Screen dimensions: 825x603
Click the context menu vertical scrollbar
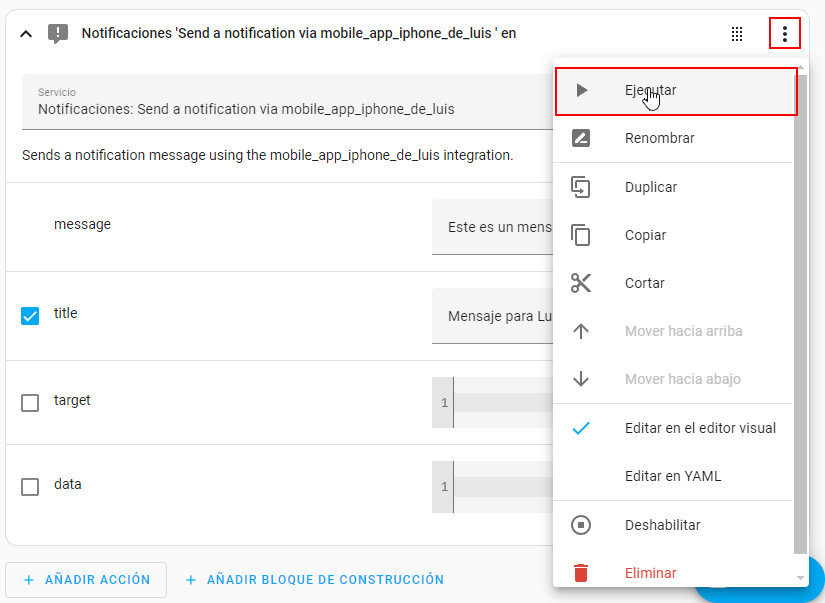pos(800,300)
